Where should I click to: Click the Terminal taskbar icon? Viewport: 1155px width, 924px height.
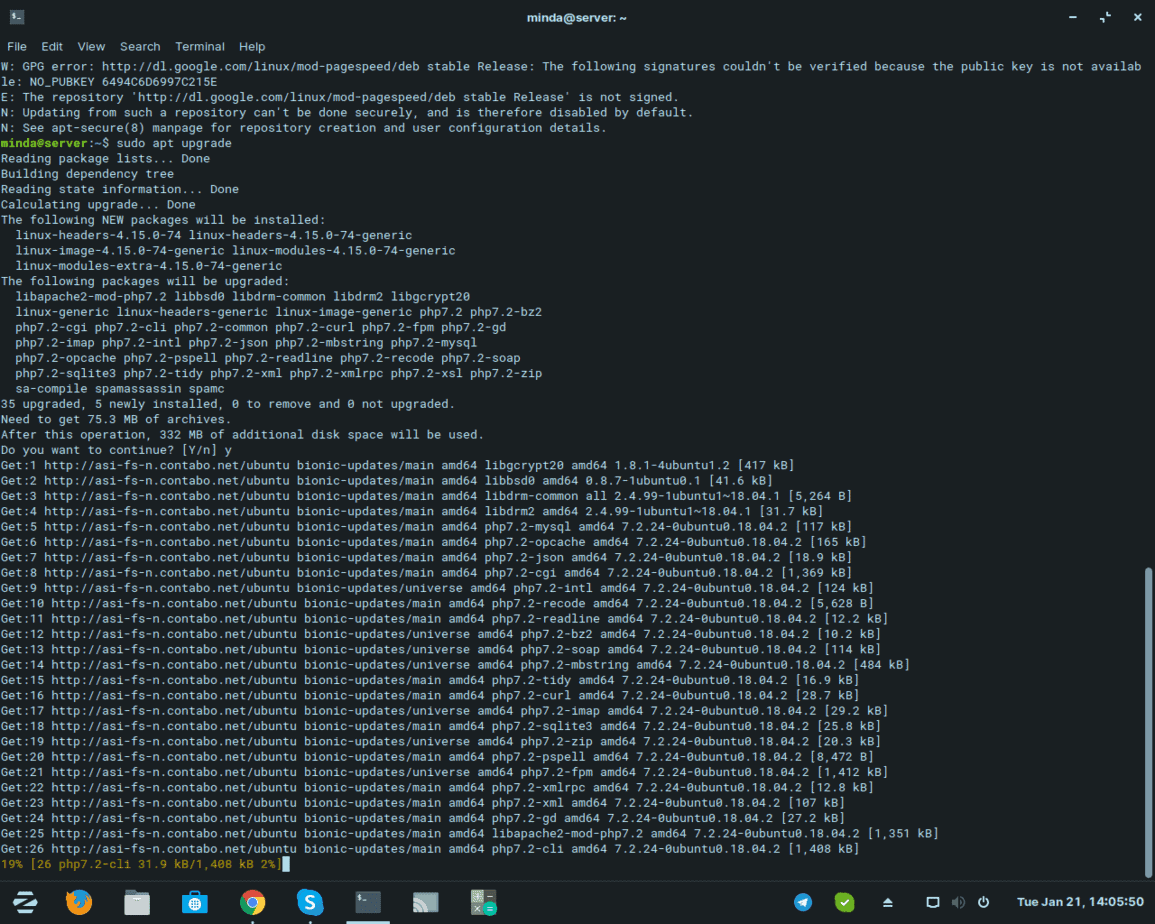click(x=368, y=902)
